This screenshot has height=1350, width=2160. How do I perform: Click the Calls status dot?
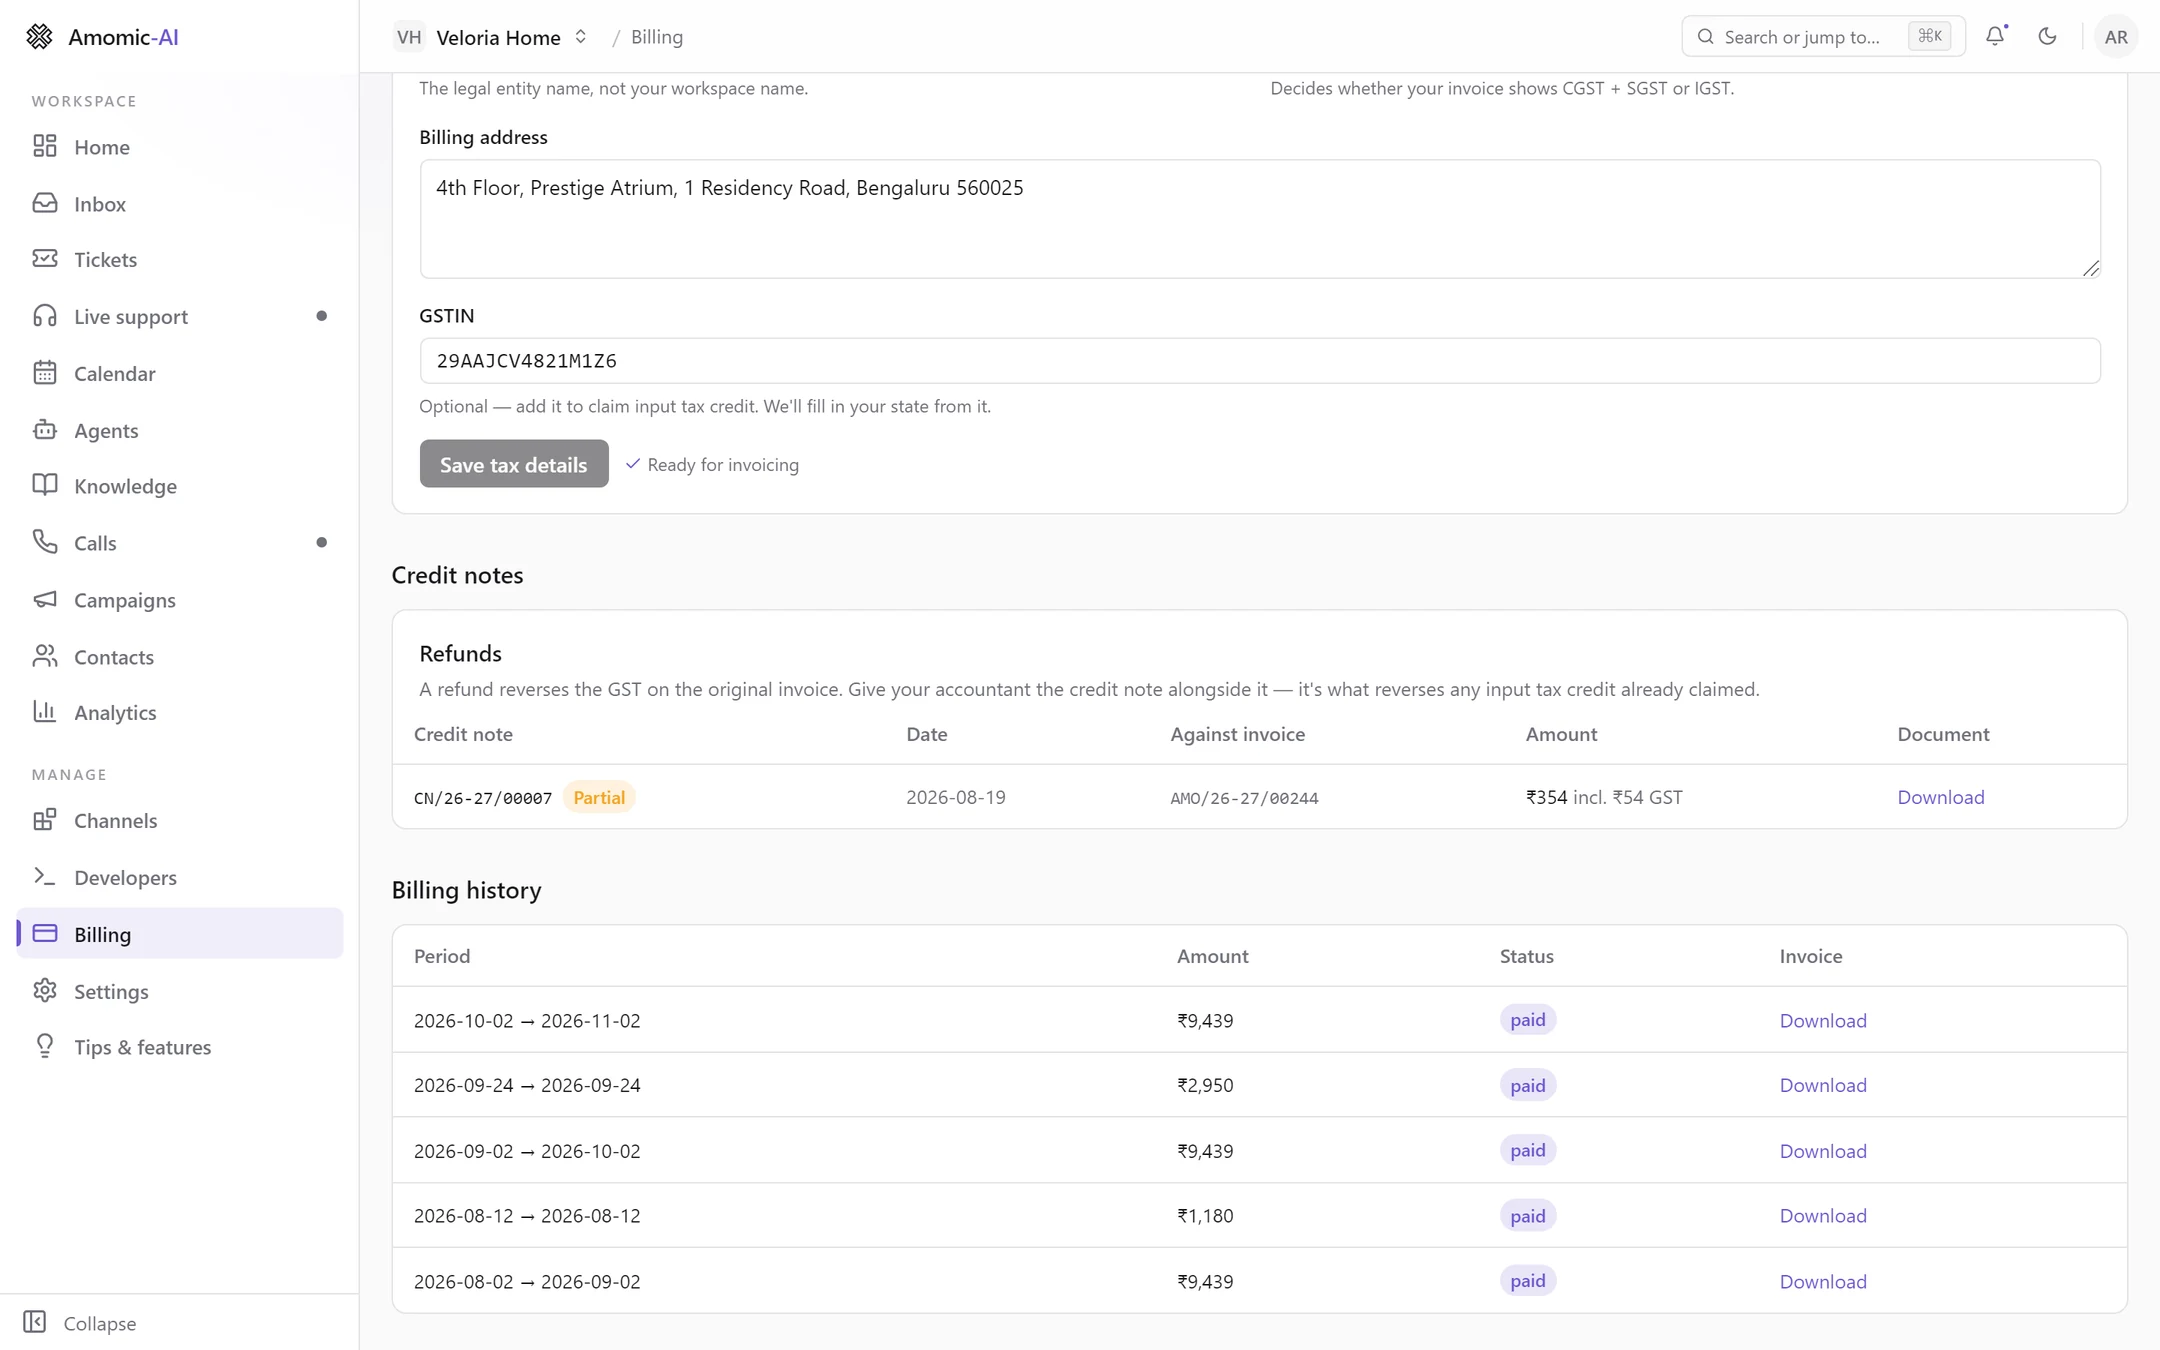(321, 542)
